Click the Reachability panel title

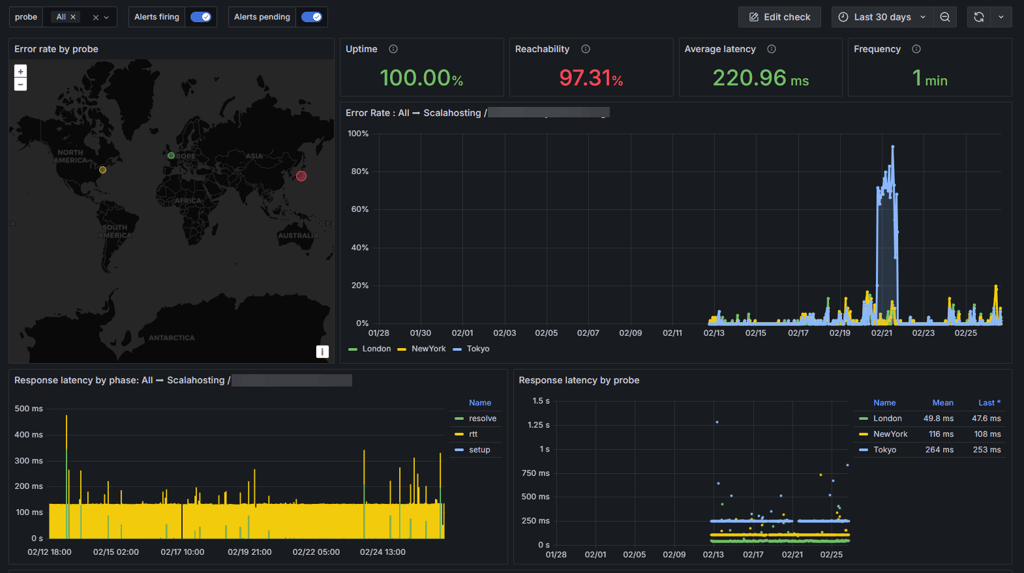pos(542,49)
